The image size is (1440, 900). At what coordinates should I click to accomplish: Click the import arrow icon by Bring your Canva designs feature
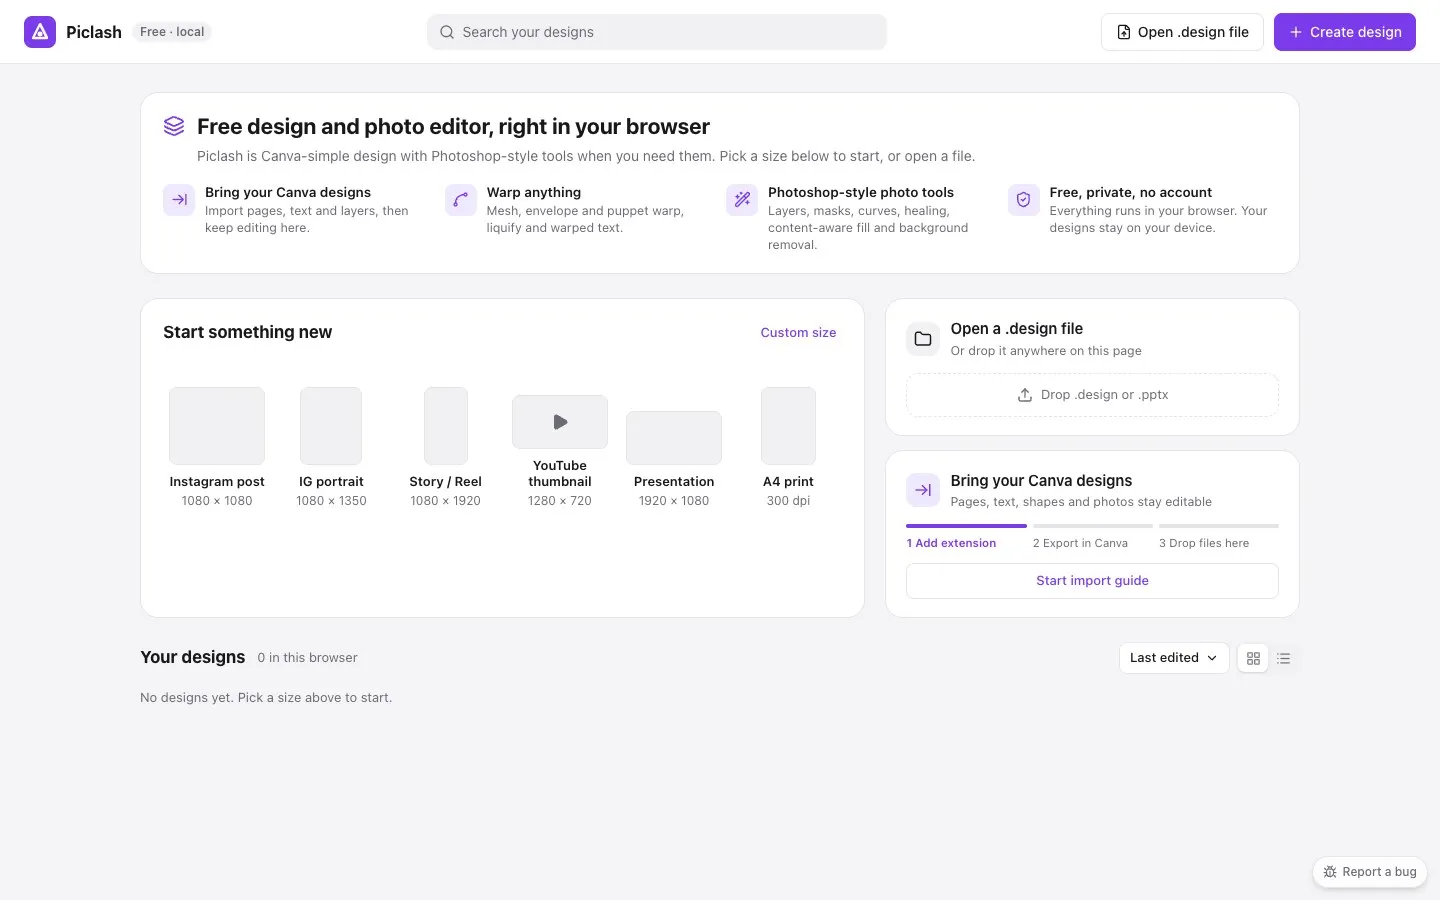click(179, 200)
